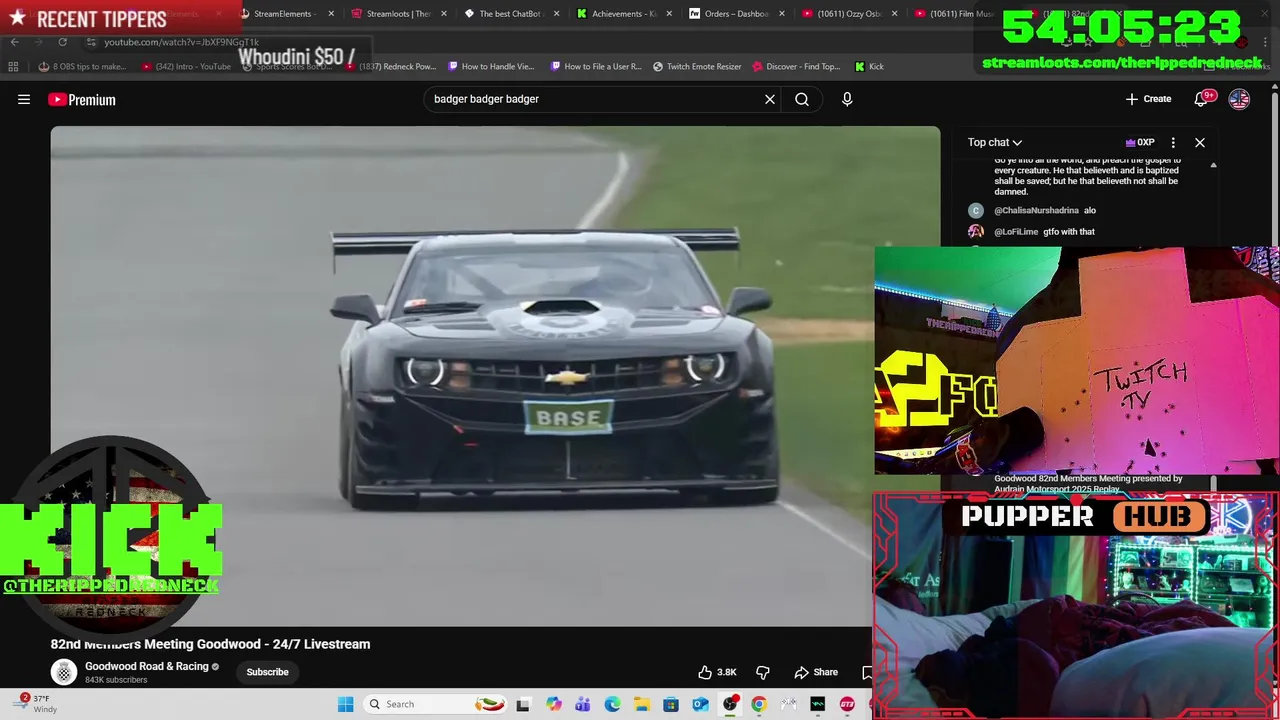This screenshot has width=1280, height=720.
Task: Clear the search box text
Action: tap(770, 99)
